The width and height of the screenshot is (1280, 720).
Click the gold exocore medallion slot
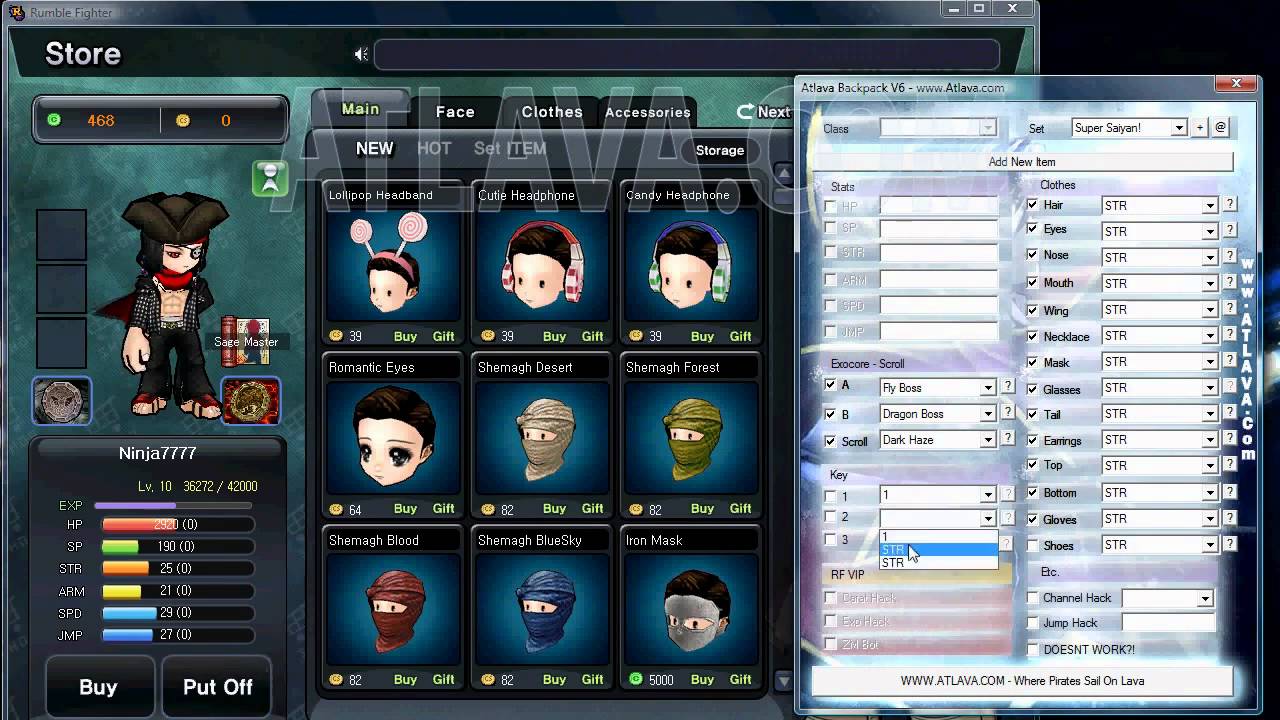250,401
